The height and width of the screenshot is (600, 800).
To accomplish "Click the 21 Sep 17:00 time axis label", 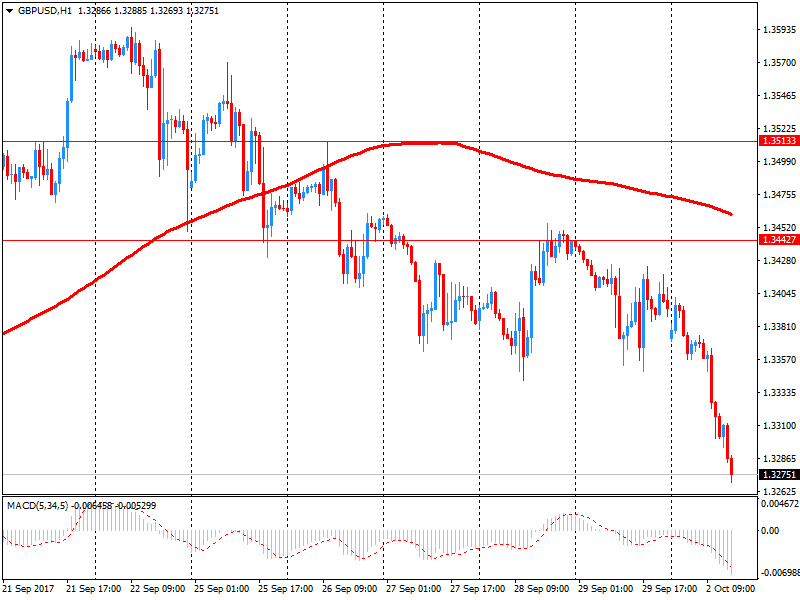I will point(93,589).
